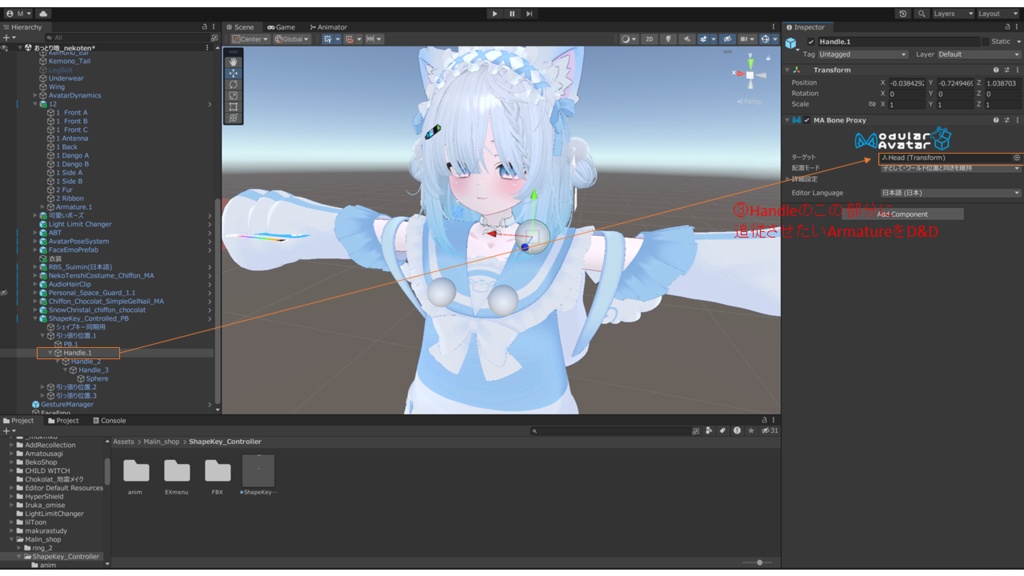Open MA Bone Proxy preset settings icon
1024x576 pixels.
point(1006,120)
